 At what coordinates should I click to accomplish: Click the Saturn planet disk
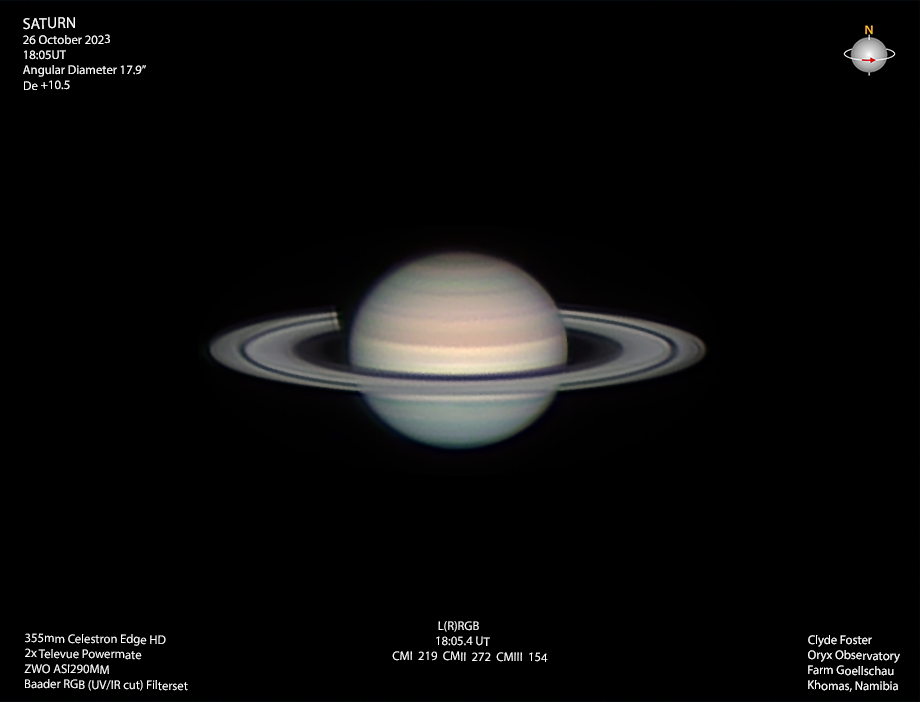tap(458, 350)
